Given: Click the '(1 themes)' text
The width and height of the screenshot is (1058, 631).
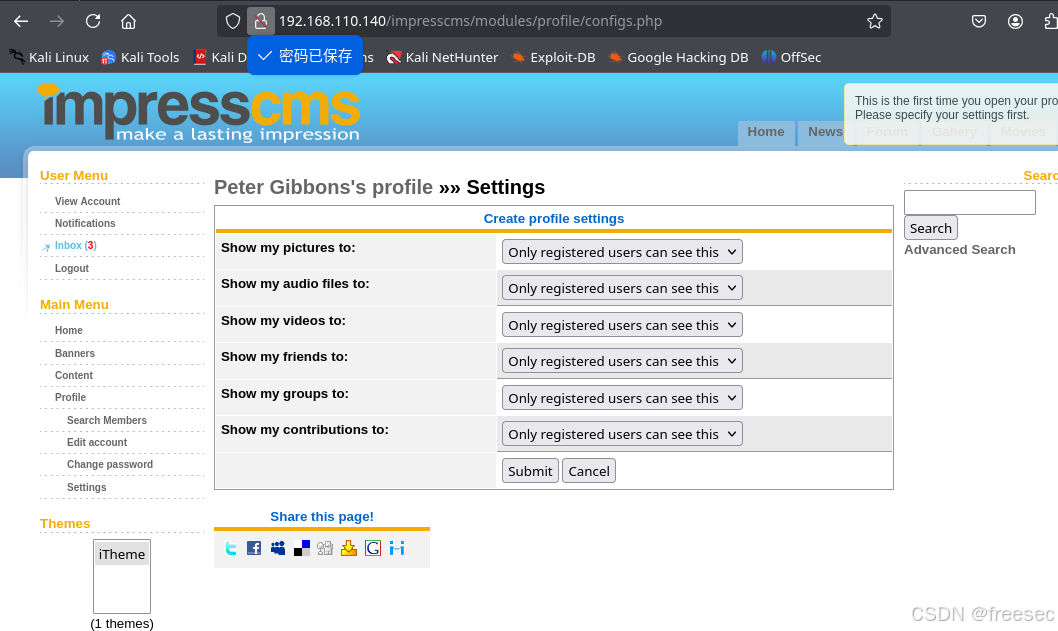Looking at the screenshot, I should click(122, 624).
